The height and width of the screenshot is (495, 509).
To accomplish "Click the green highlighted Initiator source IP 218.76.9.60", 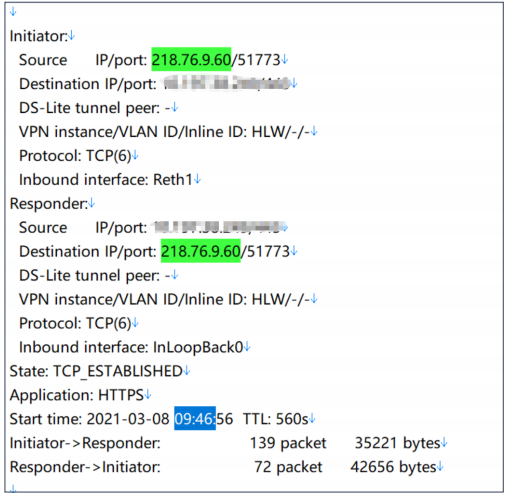I will pos(191,59).
